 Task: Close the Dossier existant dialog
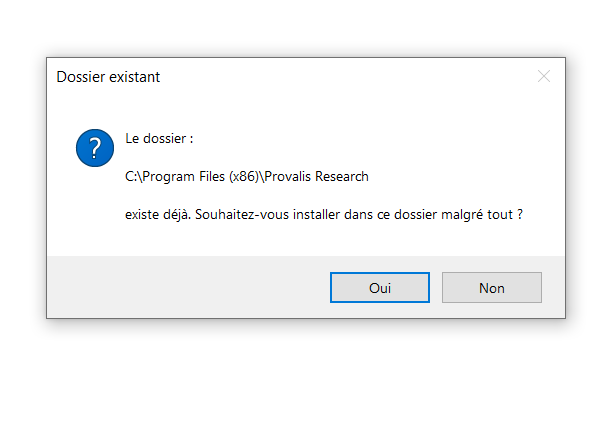click(x=544, y=77)
